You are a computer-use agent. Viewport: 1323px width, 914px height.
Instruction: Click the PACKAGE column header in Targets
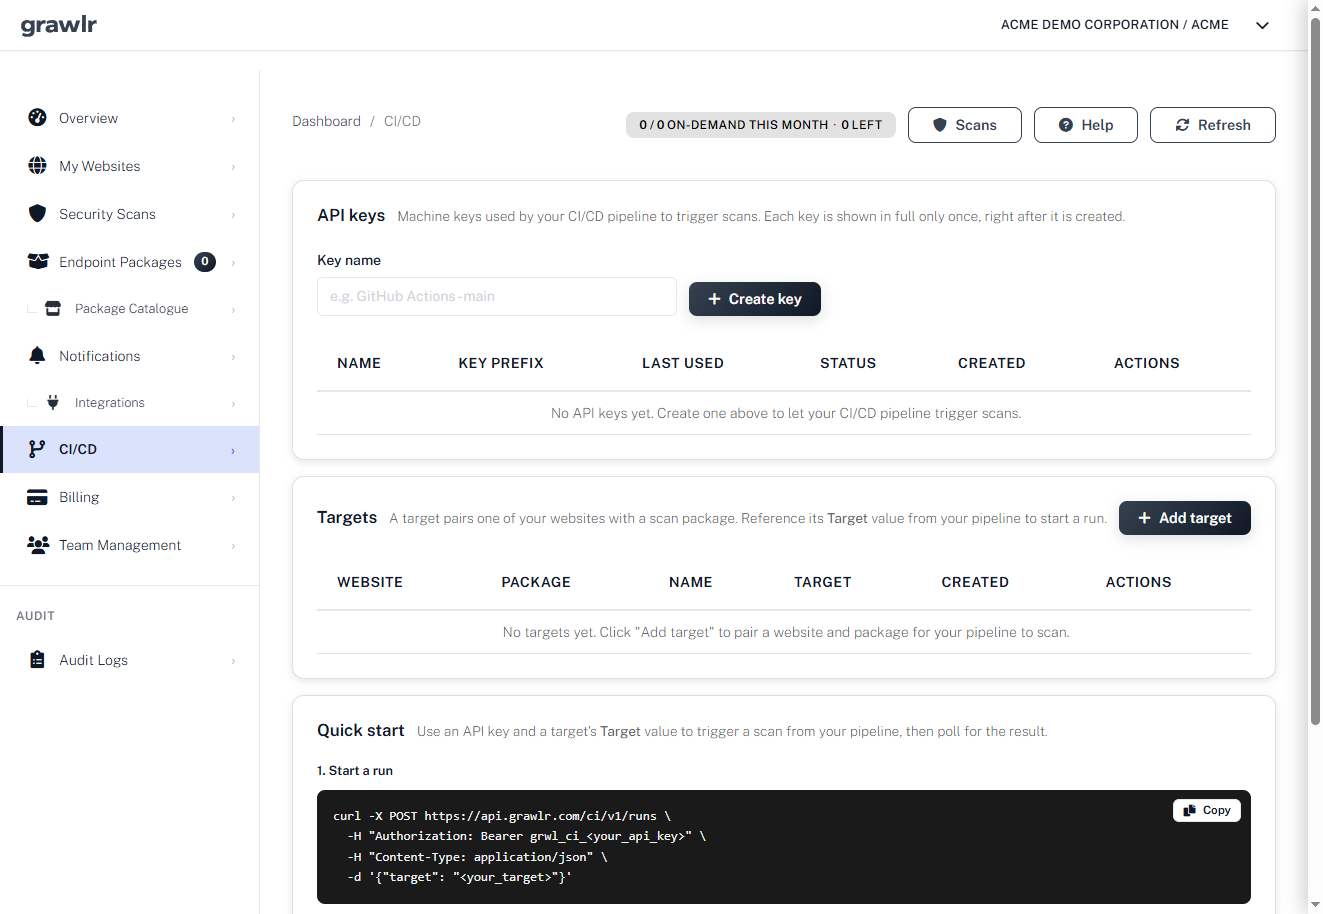point(536,582)
